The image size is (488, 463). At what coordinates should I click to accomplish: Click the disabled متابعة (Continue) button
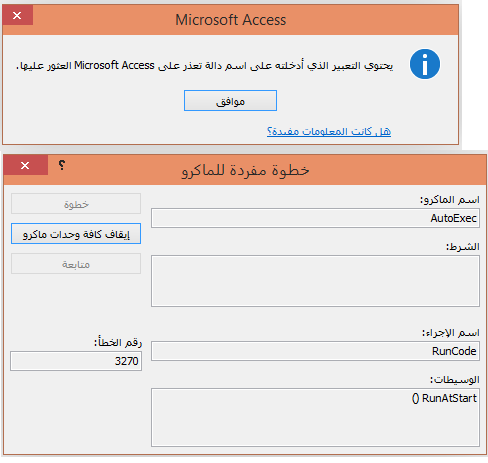pos(76,264)
